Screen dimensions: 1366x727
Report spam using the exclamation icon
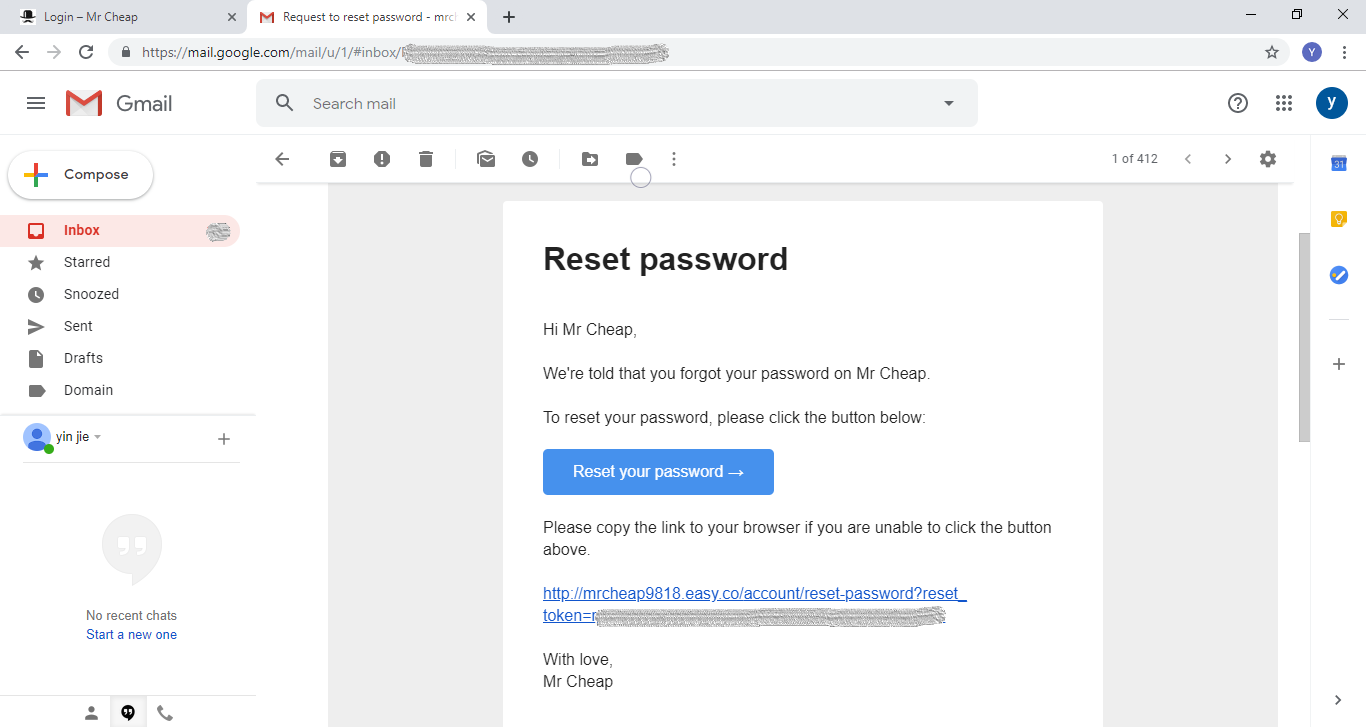[x=382, y=159]
